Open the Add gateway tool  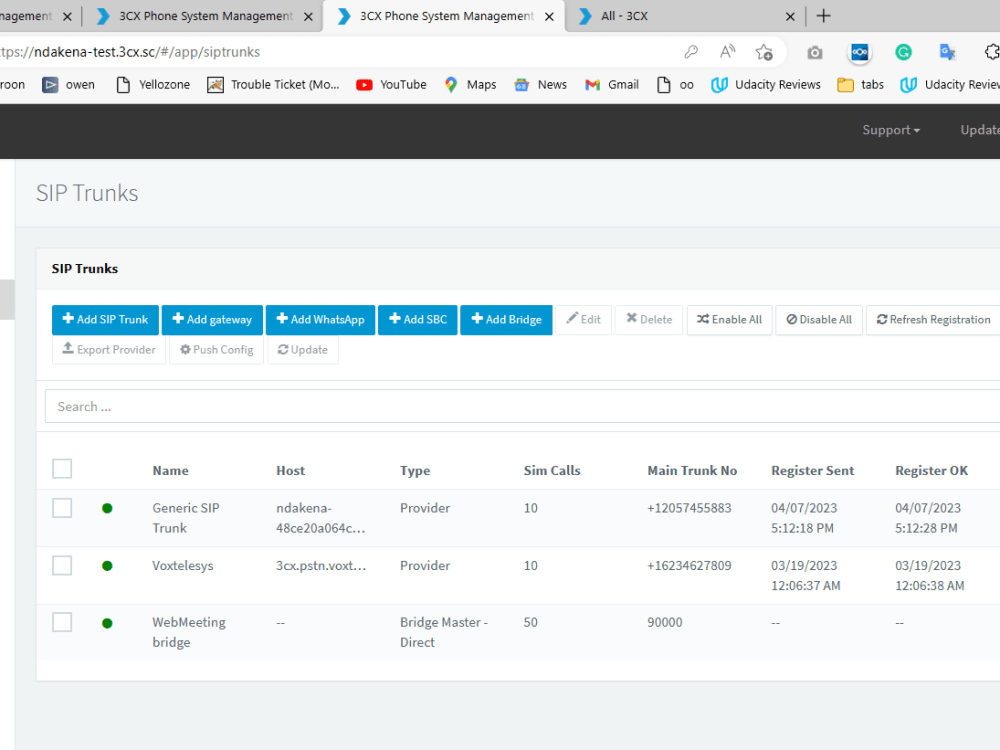pyautogui.click(x=211, y=319)
